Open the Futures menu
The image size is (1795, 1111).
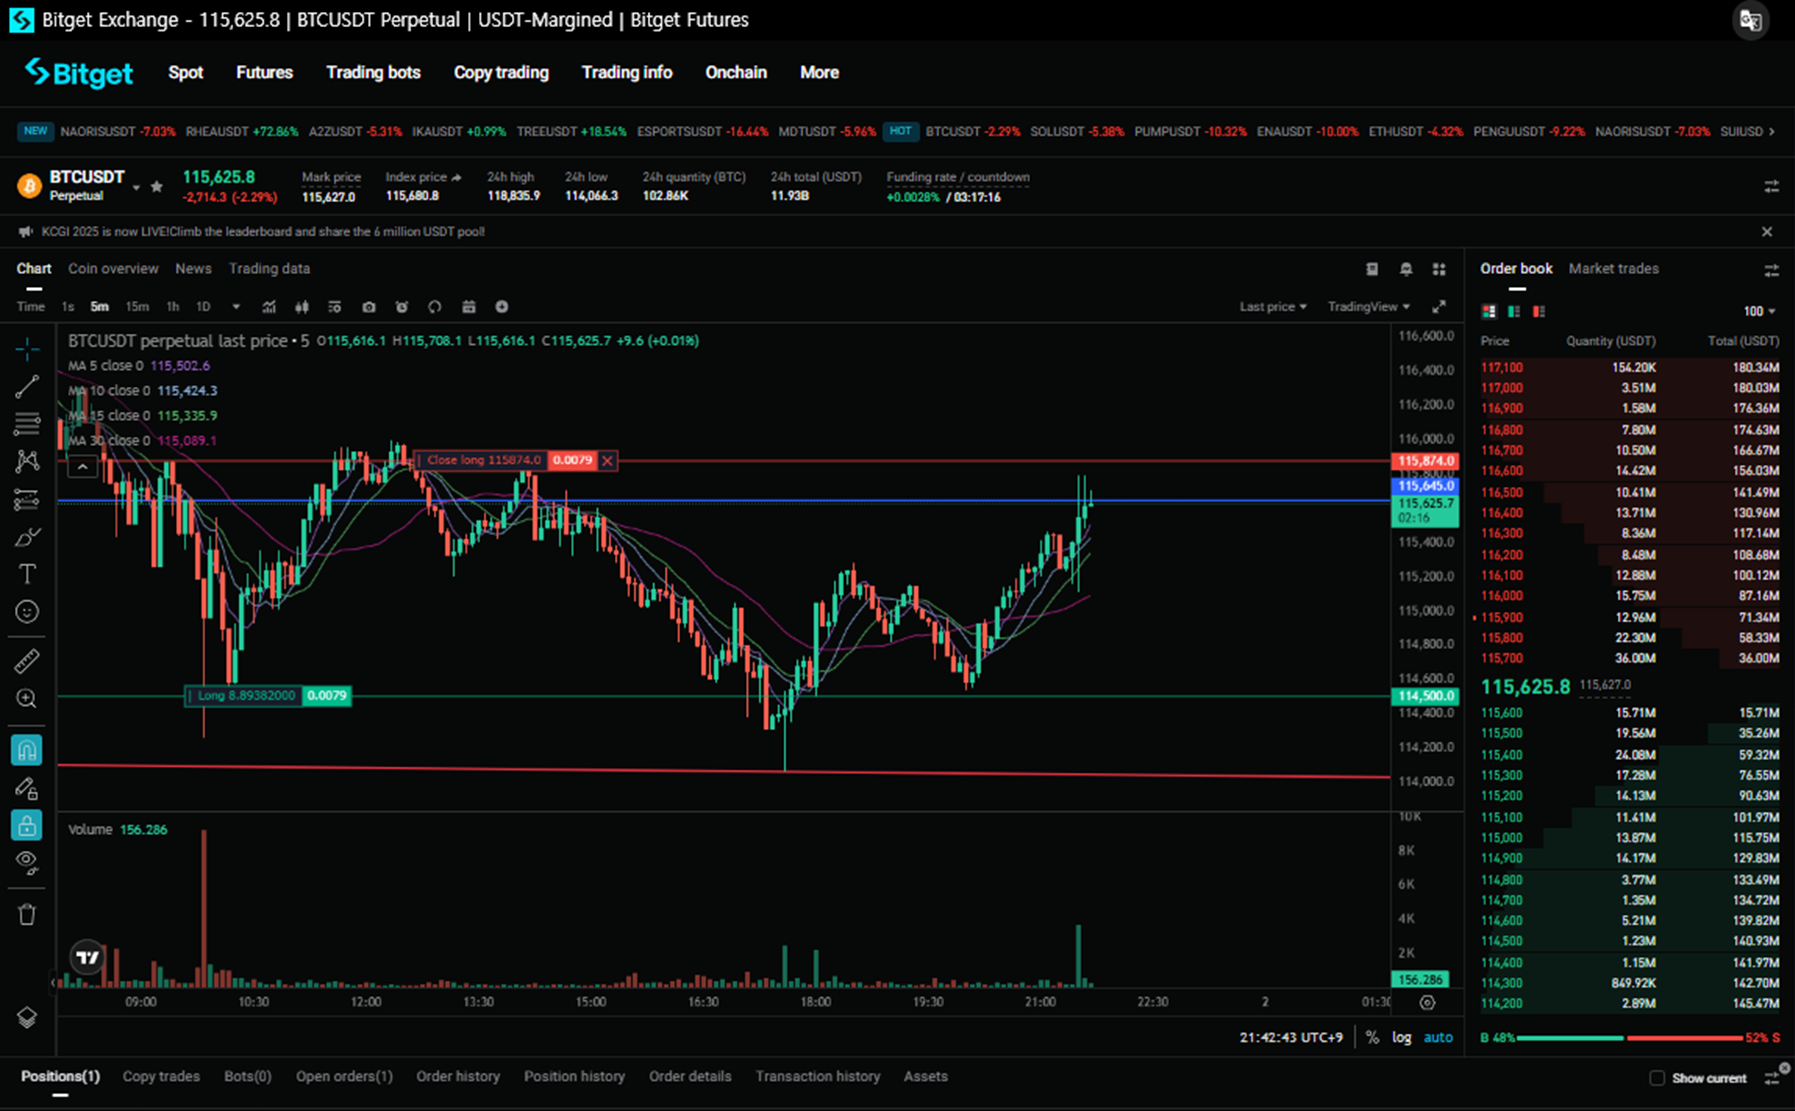point(264,72)
